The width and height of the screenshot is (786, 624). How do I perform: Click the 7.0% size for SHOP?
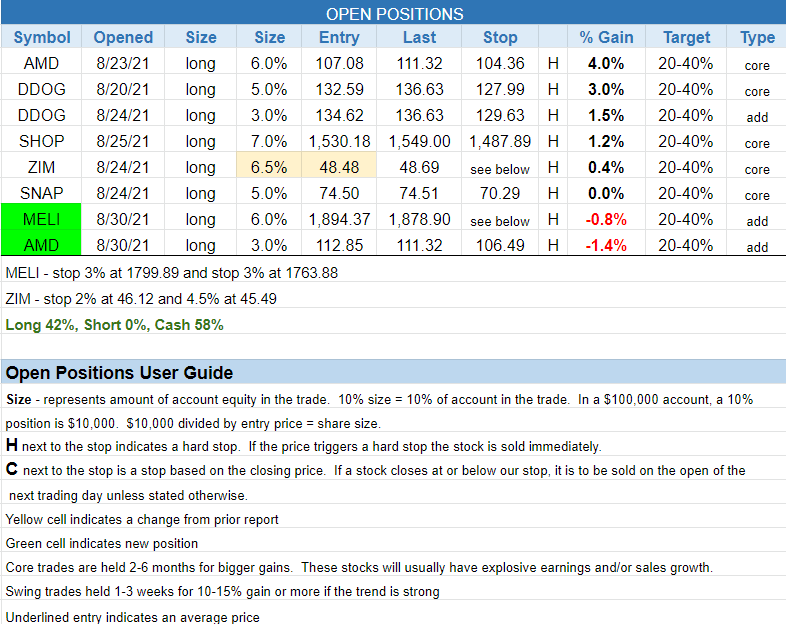point(269,141)
